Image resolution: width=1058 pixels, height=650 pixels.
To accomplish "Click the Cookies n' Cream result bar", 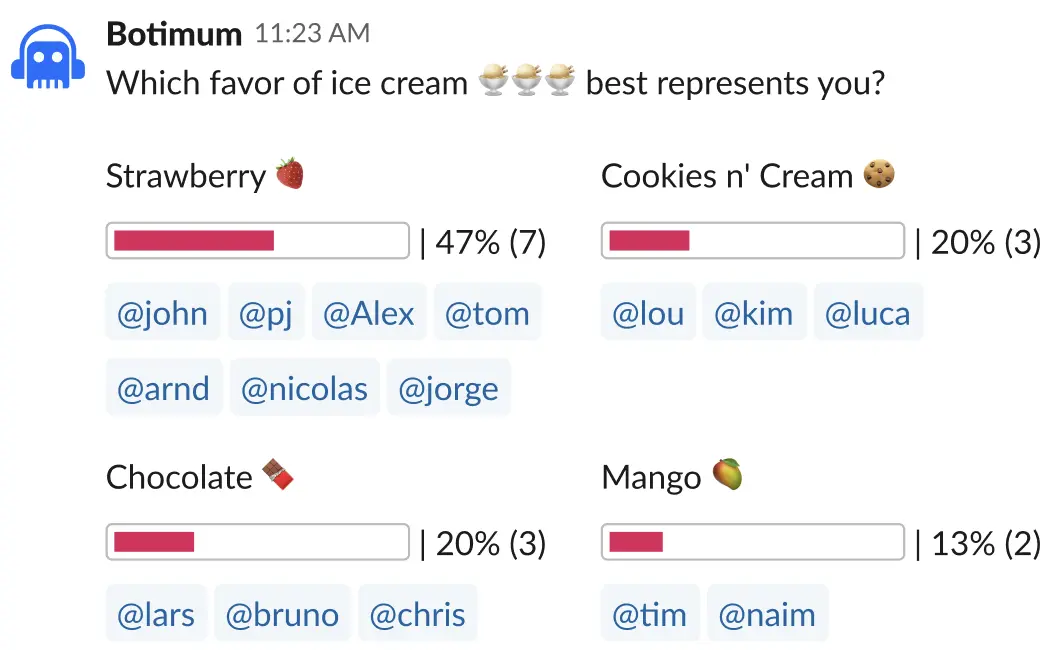I will click(753, 240).
